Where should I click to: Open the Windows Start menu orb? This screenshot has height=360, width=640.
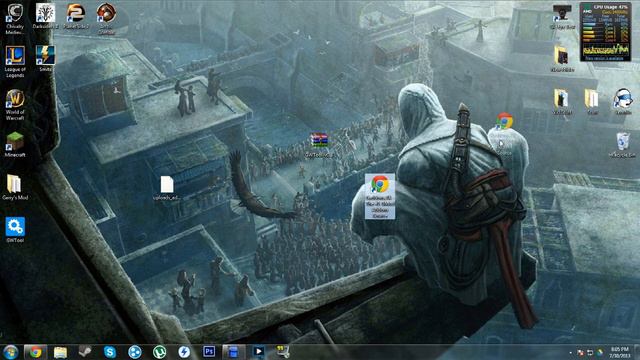click(10, 352)
